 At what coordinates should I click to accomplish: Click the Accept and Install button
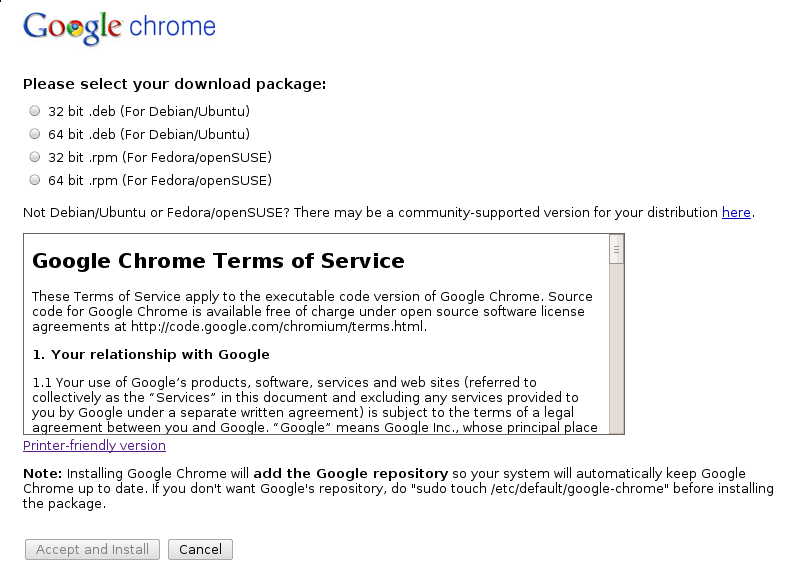[93, 550]
